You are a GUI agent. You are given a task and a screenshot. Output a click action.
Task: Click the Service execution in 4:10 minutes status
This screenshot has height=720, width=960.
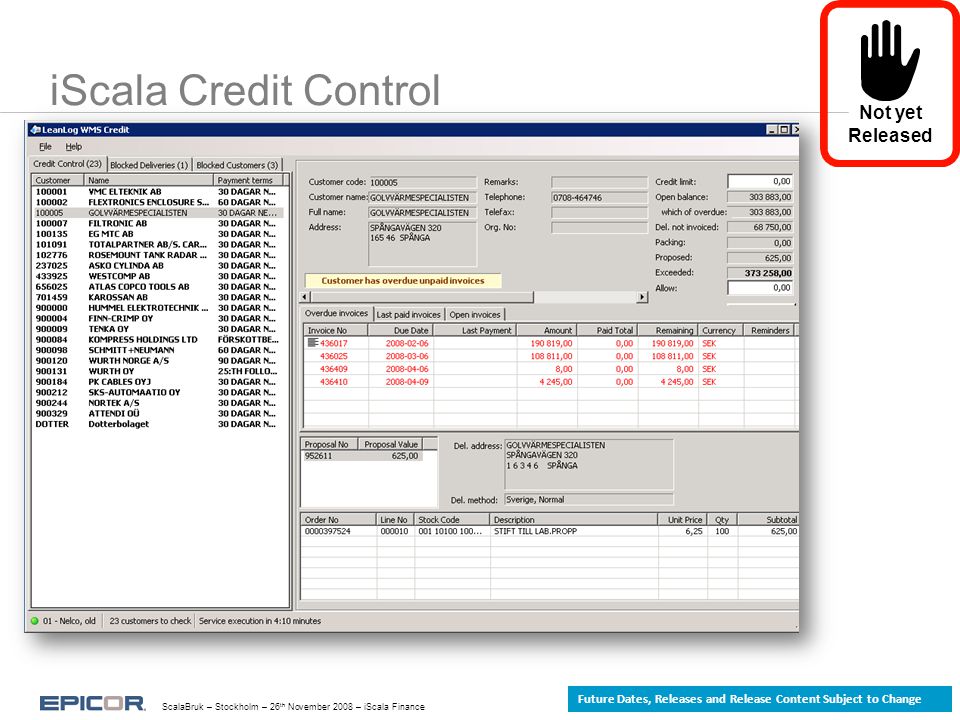(260, 621)
